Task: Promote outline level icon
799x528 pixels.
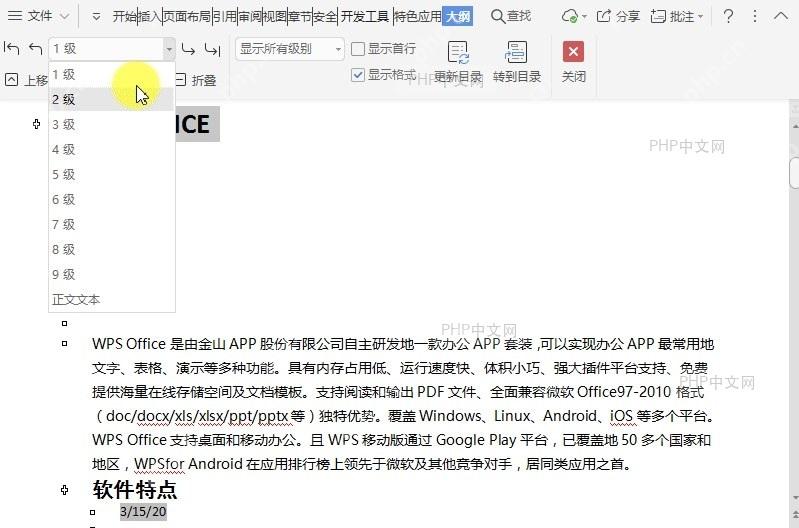Action: 36,48
